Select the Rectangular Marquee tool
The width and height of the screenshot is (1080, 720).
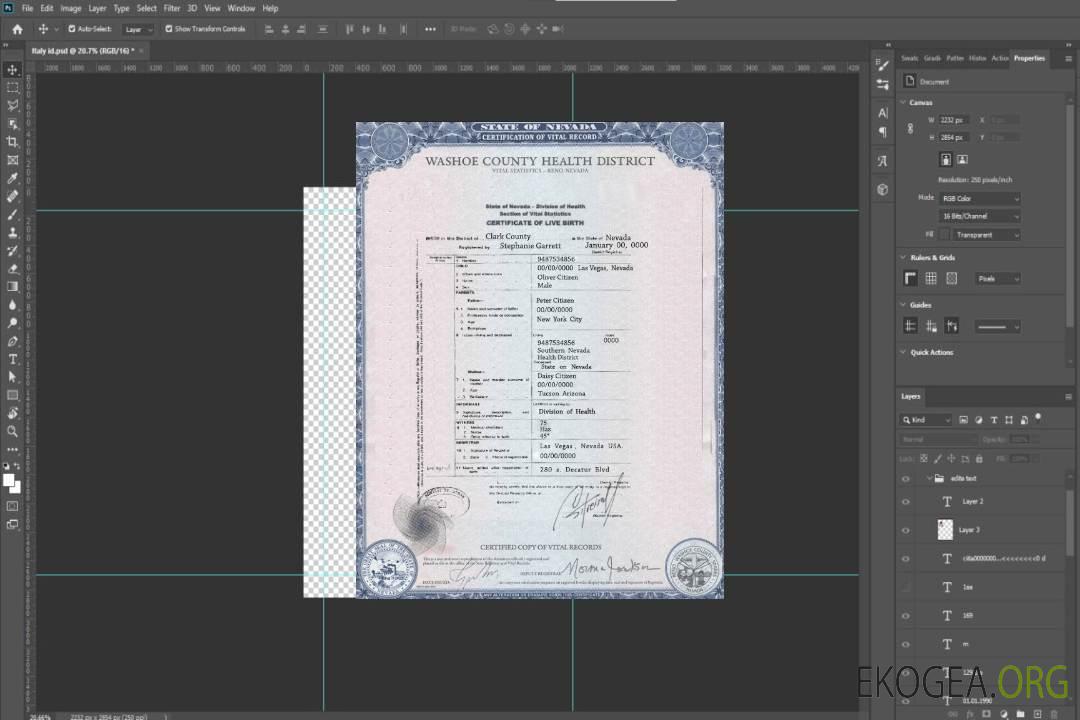(12, 88)
